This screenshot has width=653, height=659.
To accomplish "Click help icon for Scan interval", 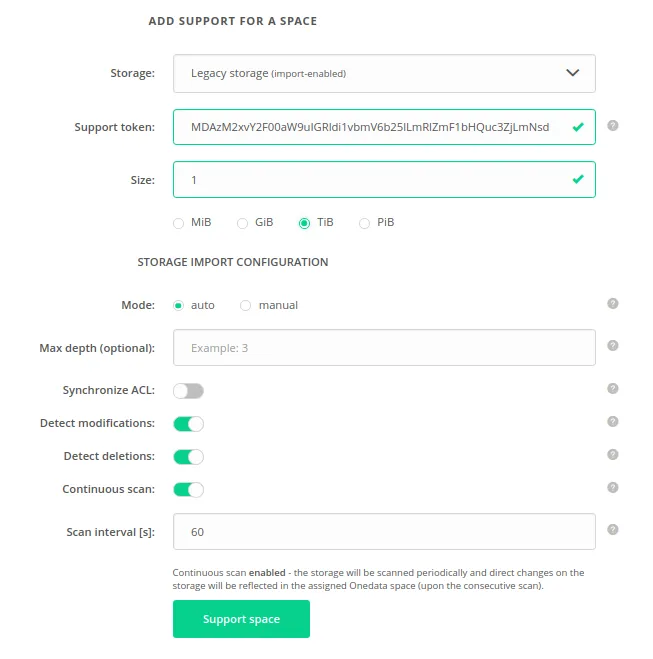I will click(613, 530).
